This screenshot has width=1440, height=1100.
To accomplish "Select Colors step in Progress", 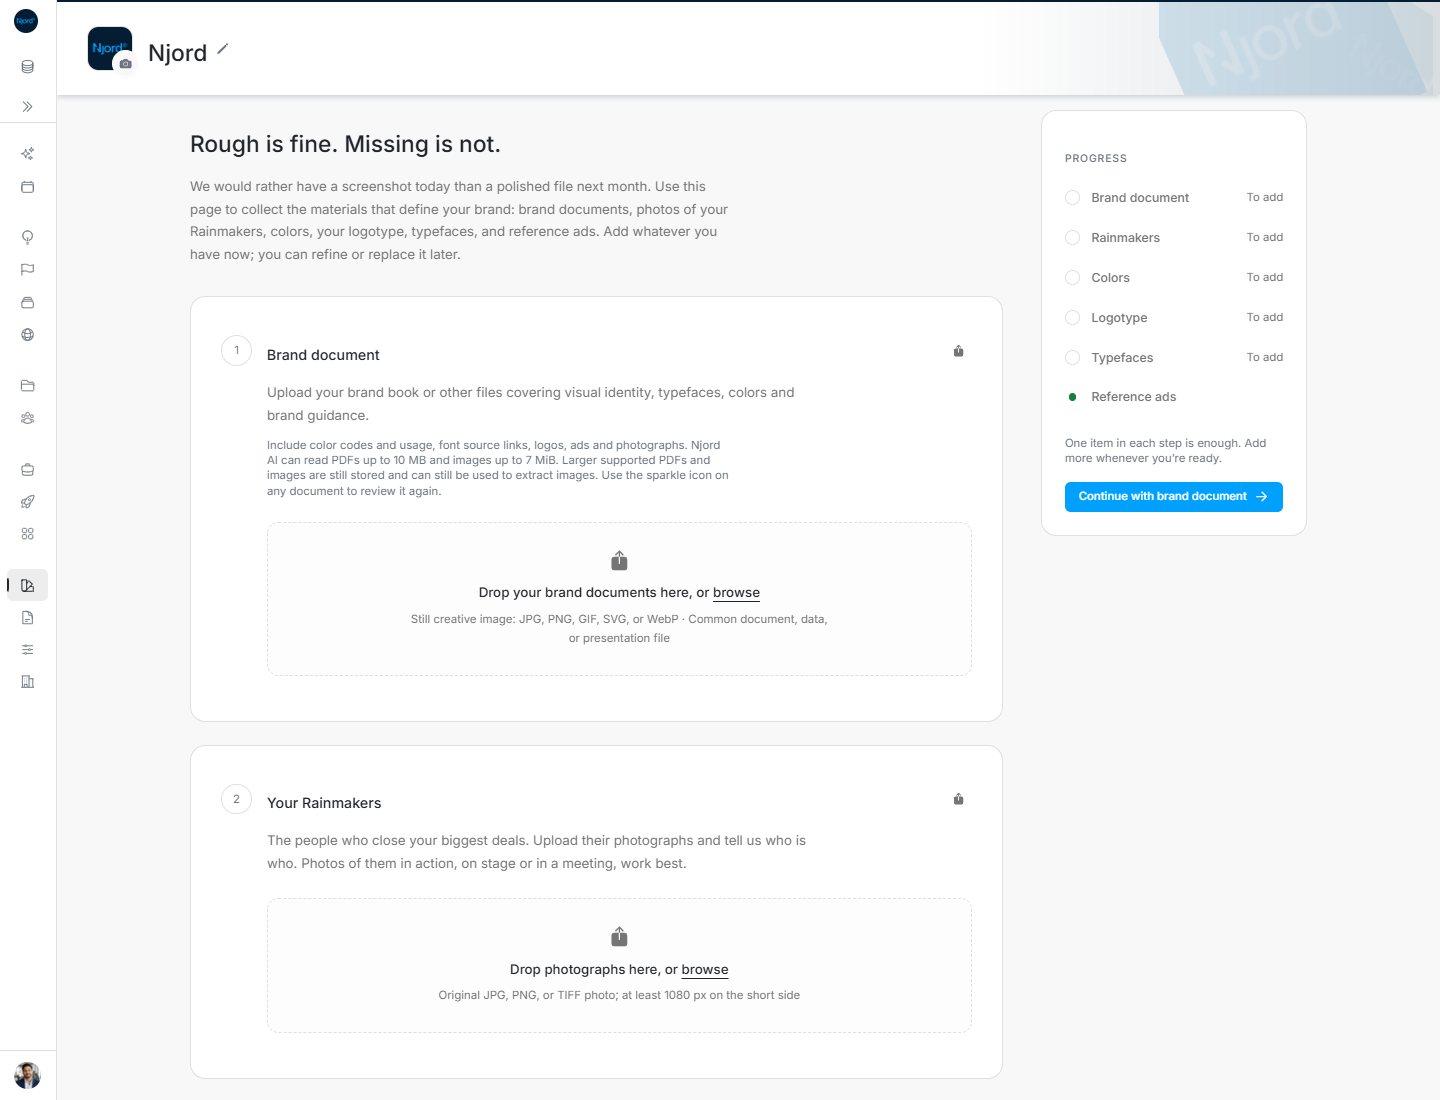I will tap(1174, 278).
